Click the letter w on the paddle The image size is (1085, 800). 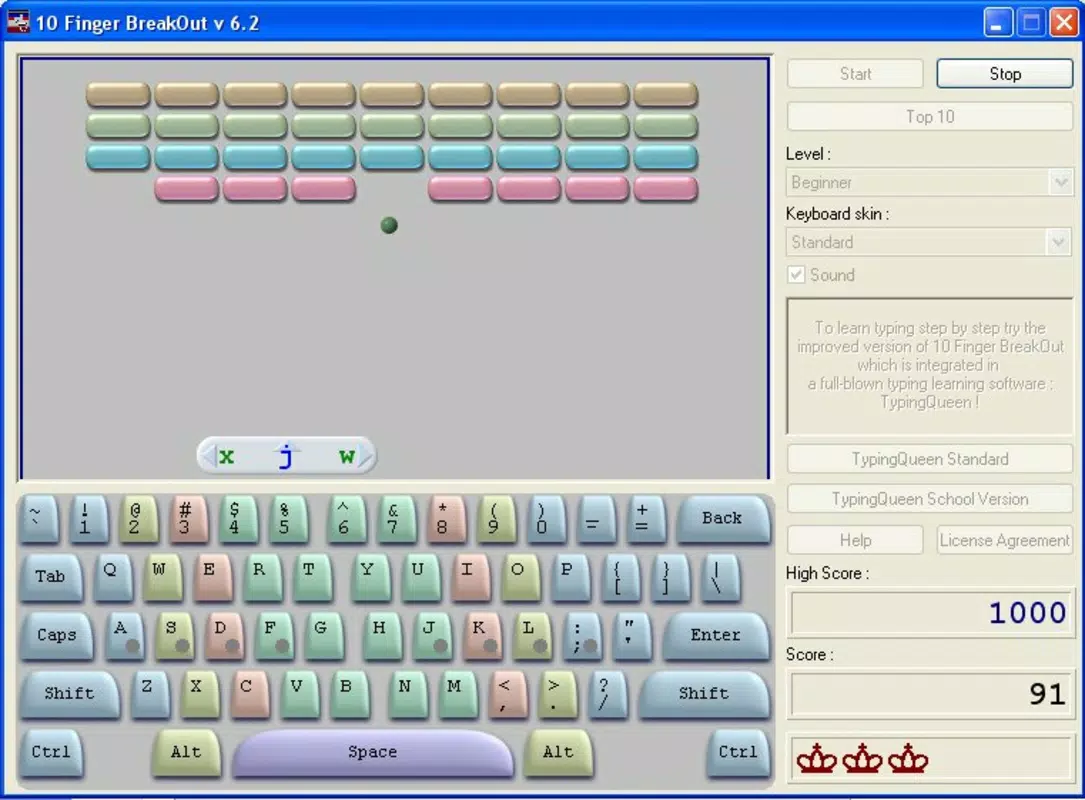tap(347, 456)
